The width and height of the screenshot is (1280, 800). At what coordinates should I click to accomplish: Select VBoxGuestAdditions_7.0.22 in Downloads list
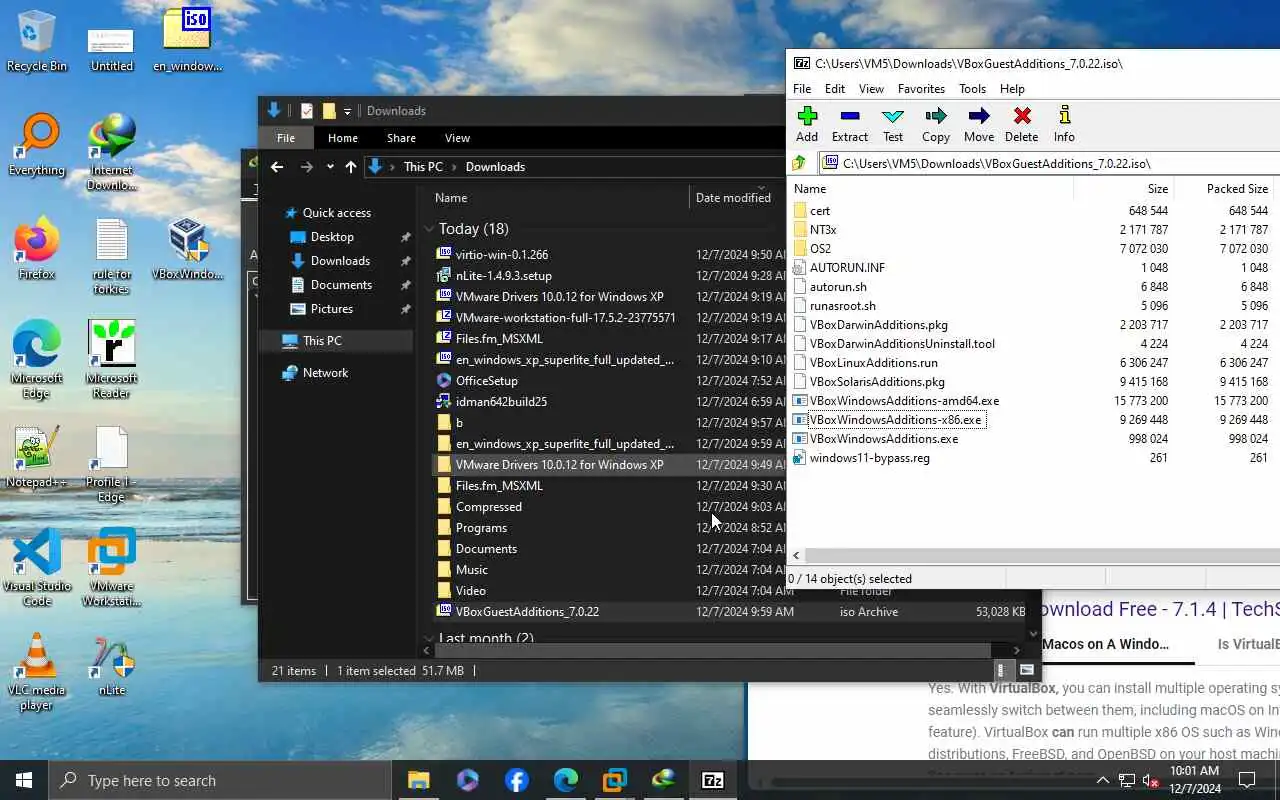click(732, 611)
